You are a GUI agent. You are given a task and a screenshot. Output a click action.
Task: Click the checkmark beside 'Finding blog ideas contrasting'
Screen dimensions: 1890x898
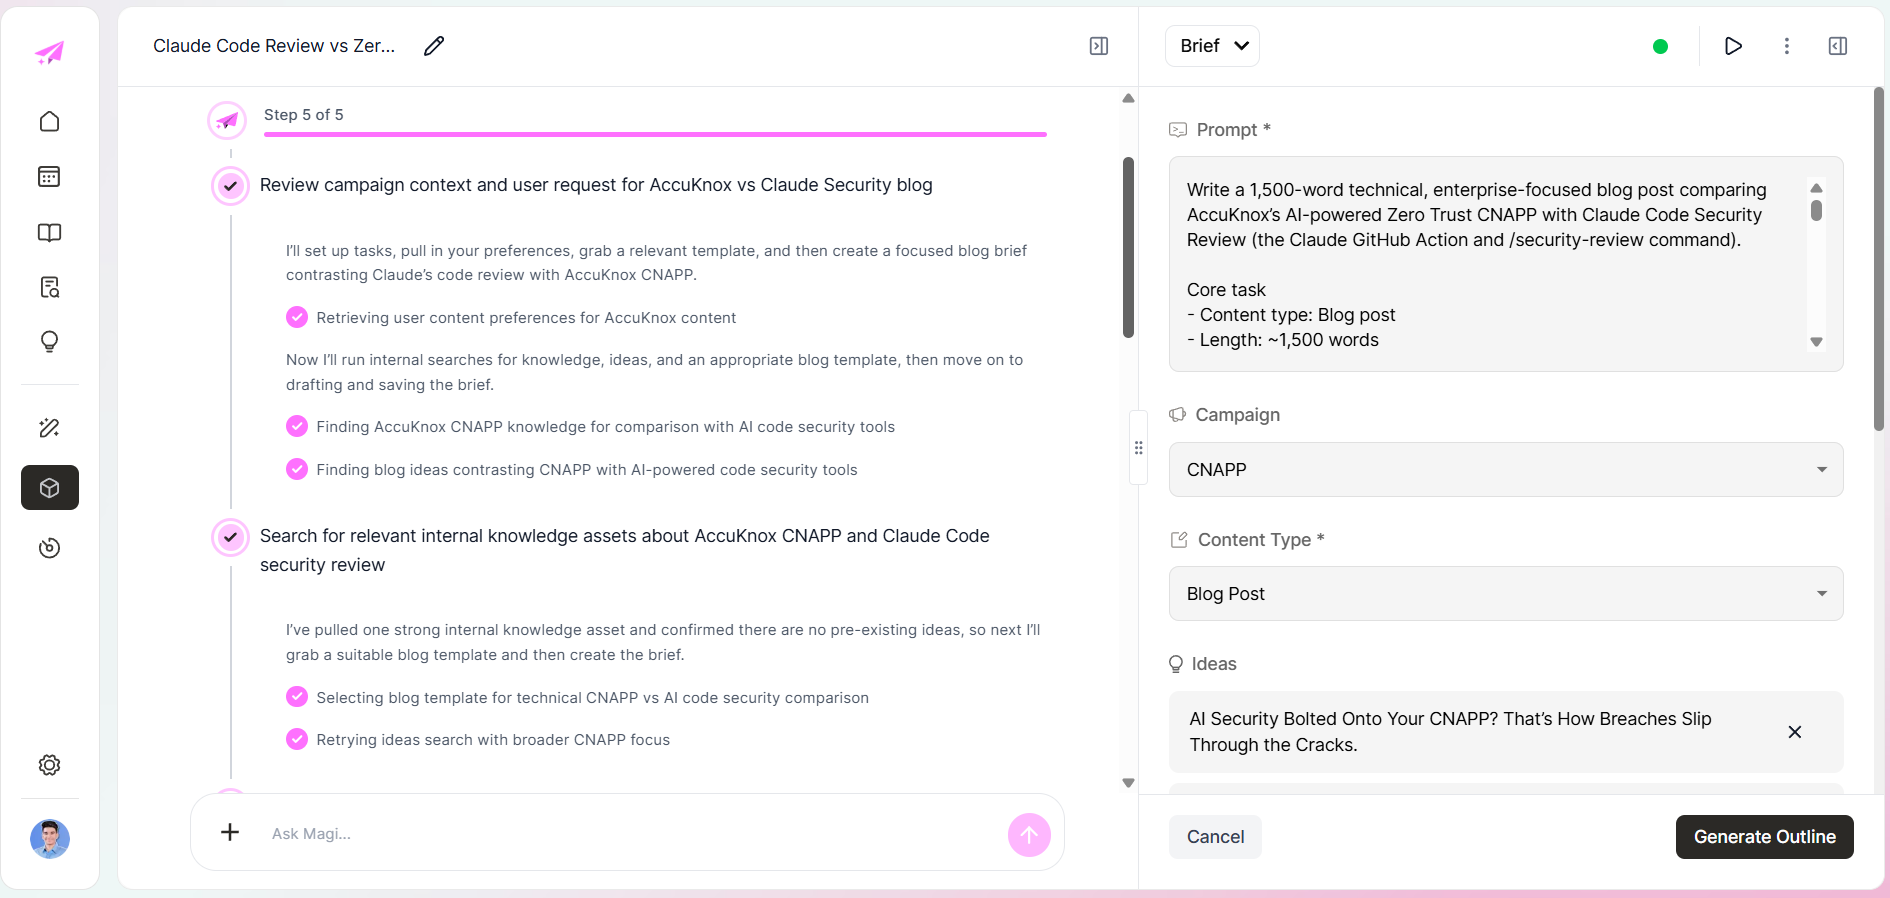click(297, 469)
